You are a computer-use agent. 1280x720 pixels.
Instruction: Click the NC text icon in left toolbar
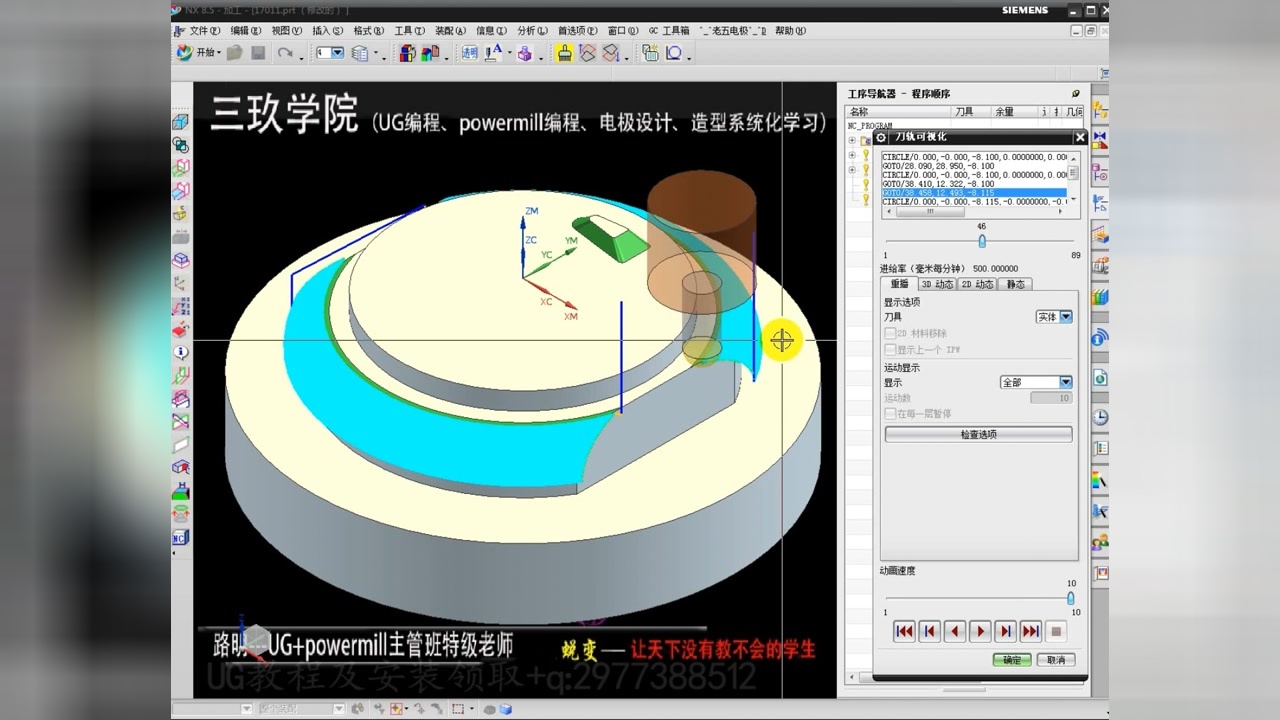click(x=181, y=538)
